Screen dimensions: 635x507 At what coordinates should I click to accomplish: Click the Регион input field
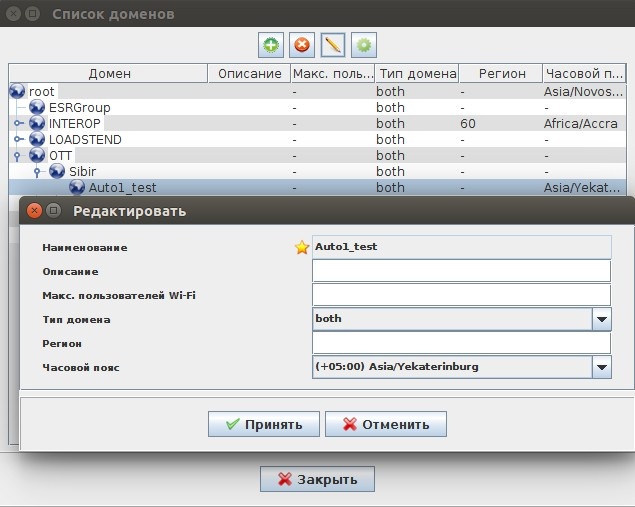pos(460,343)
